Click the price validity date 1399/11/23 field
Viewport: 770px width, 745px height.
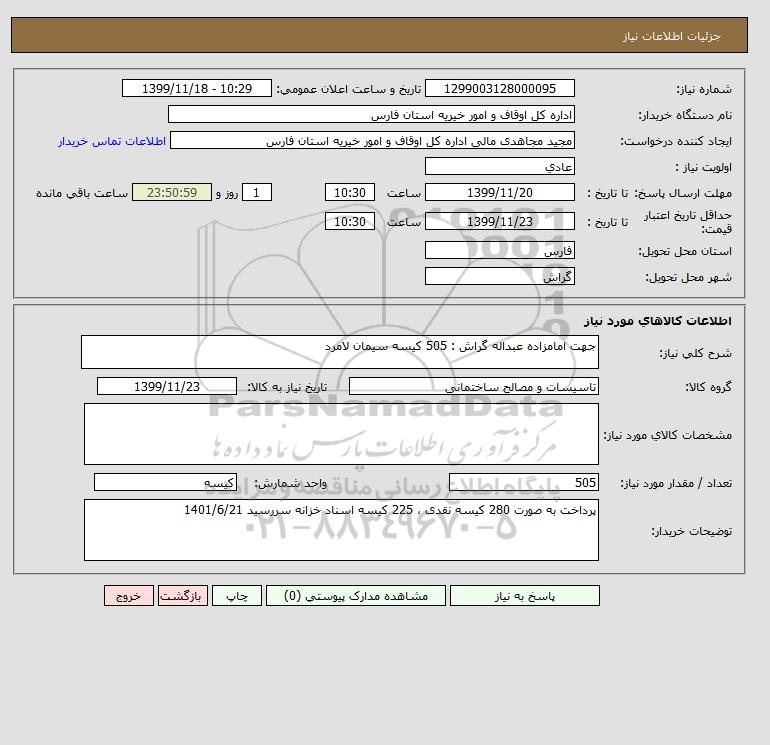pyautogui.click(x=499, y=221)
